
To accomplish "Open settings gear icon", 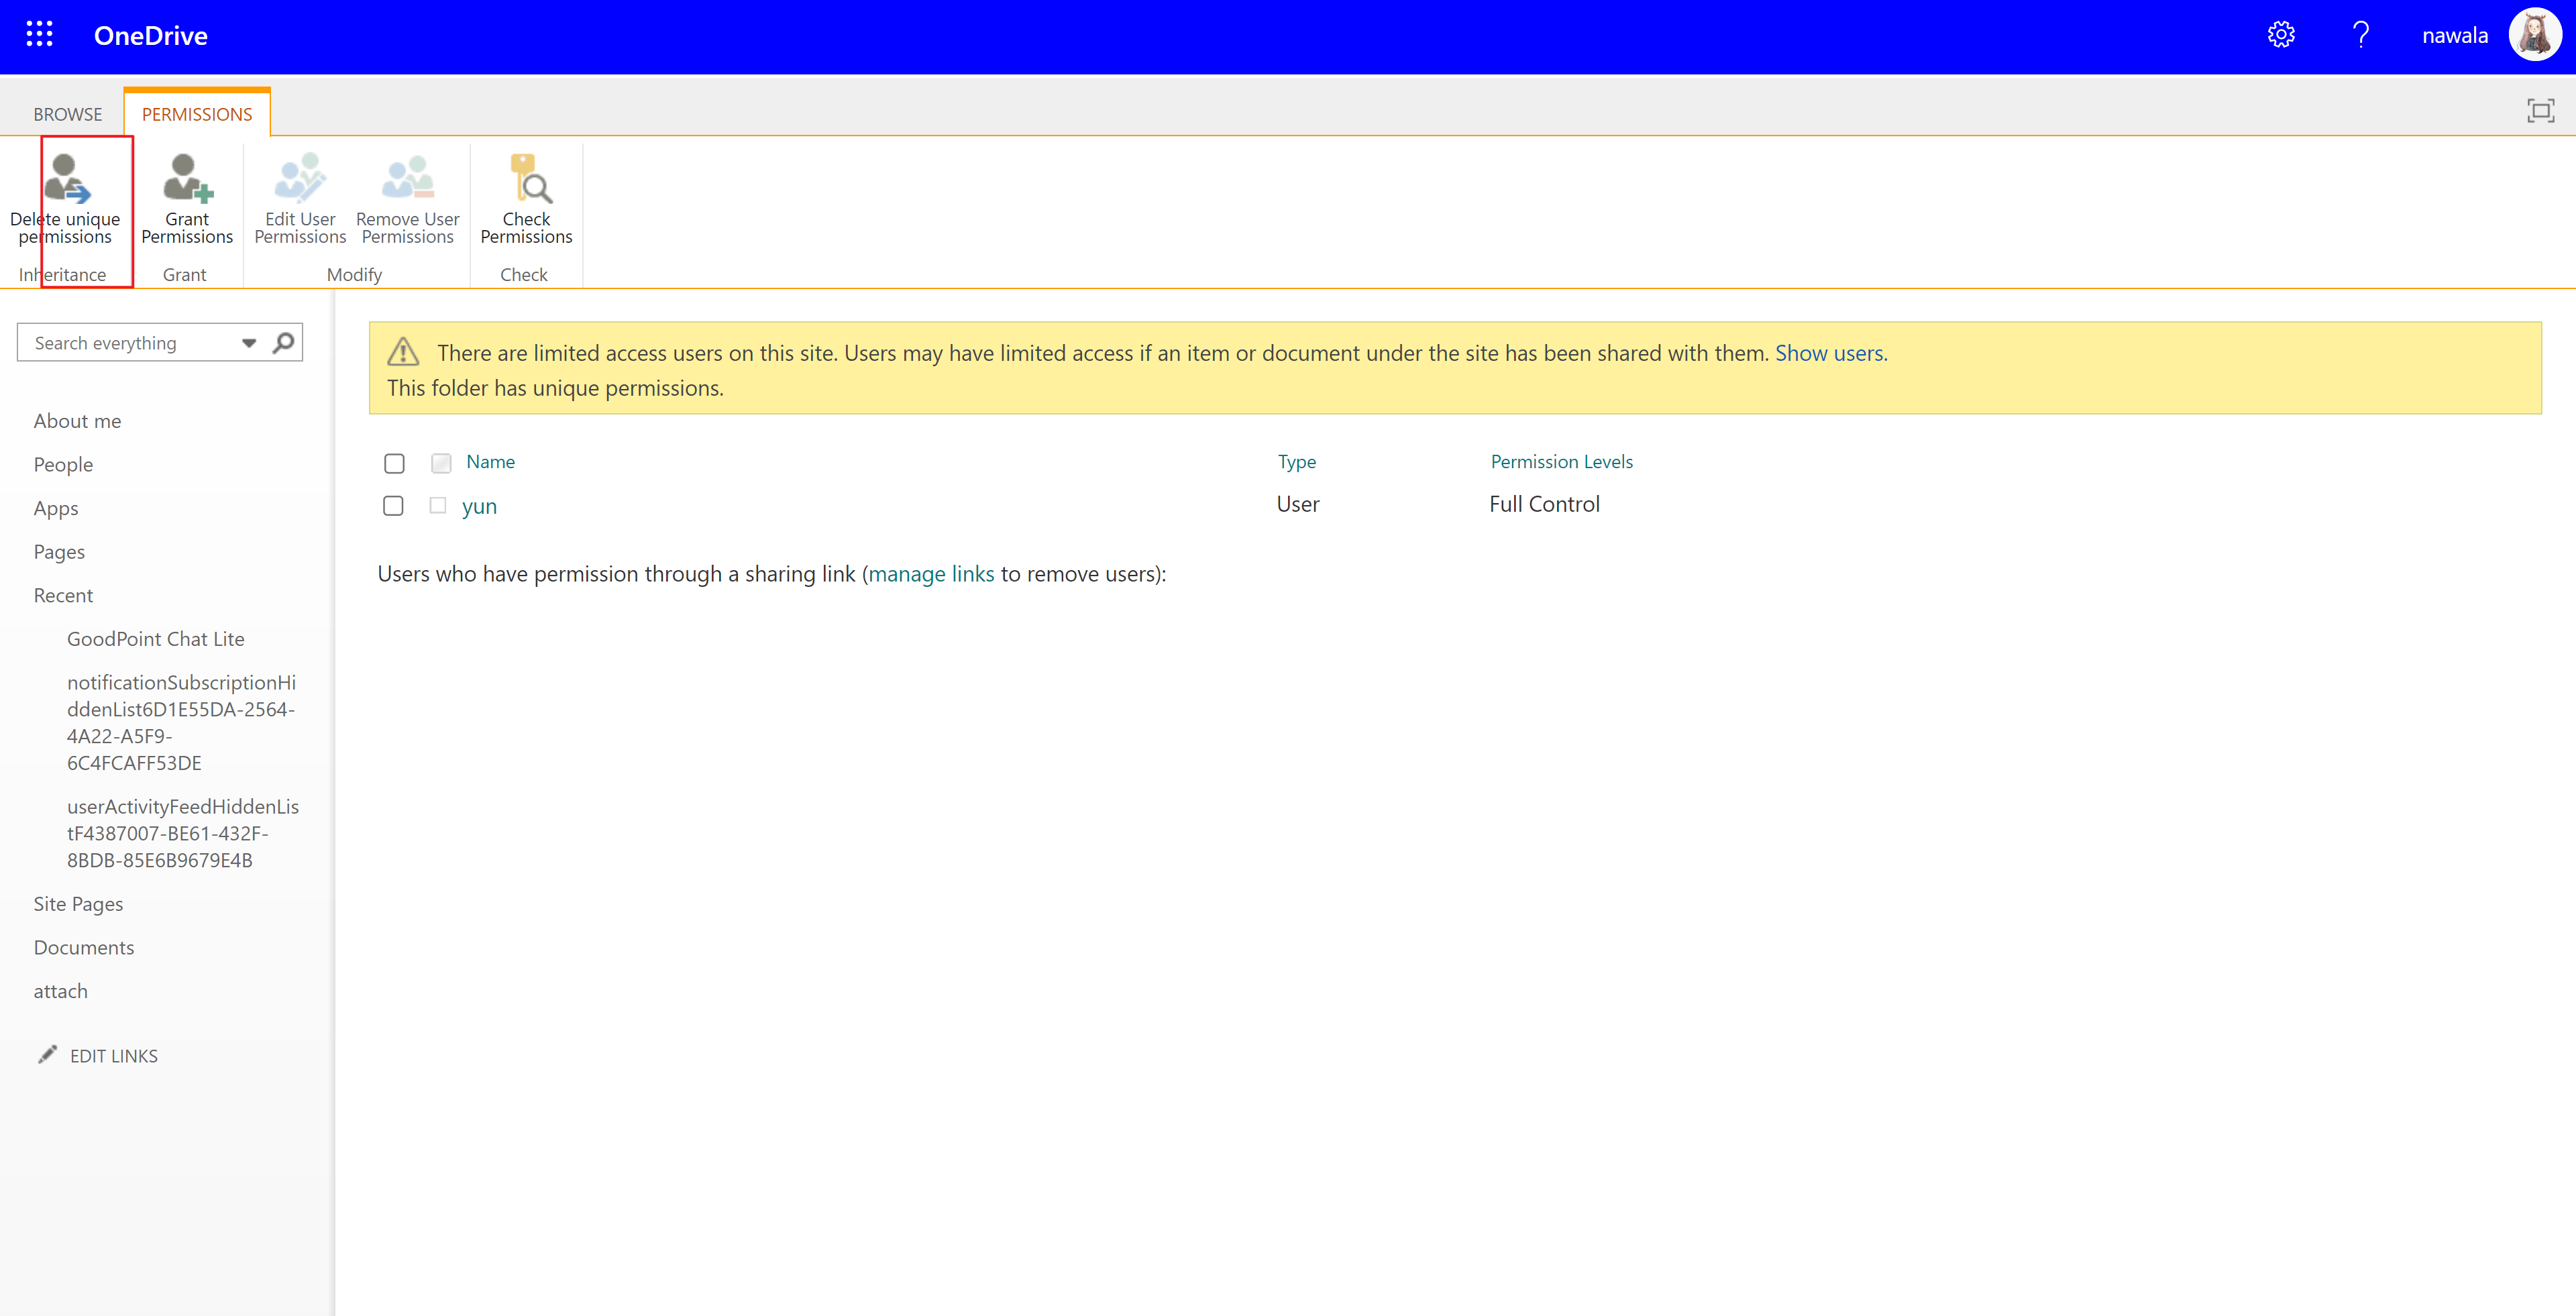I will 2280,35.
